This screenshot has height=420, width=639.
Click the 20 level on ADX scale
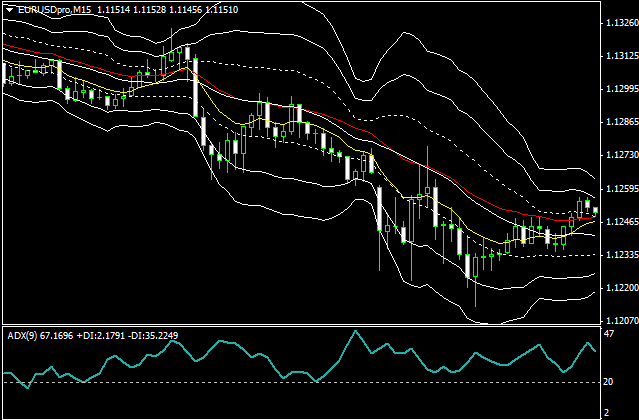[611, 382]
